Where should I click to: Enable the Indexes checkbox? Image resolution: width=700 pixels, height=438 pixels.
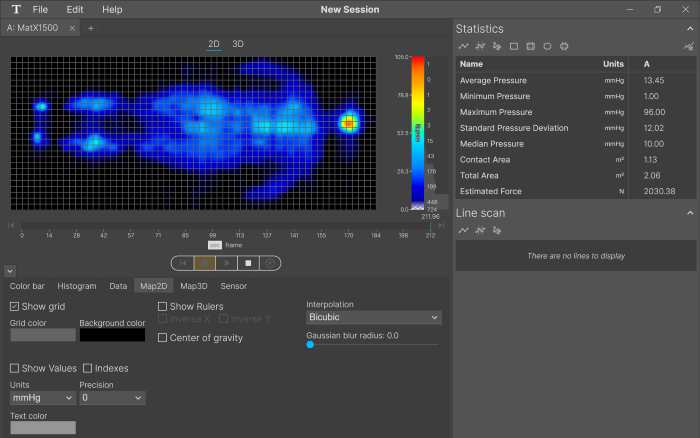88,368
